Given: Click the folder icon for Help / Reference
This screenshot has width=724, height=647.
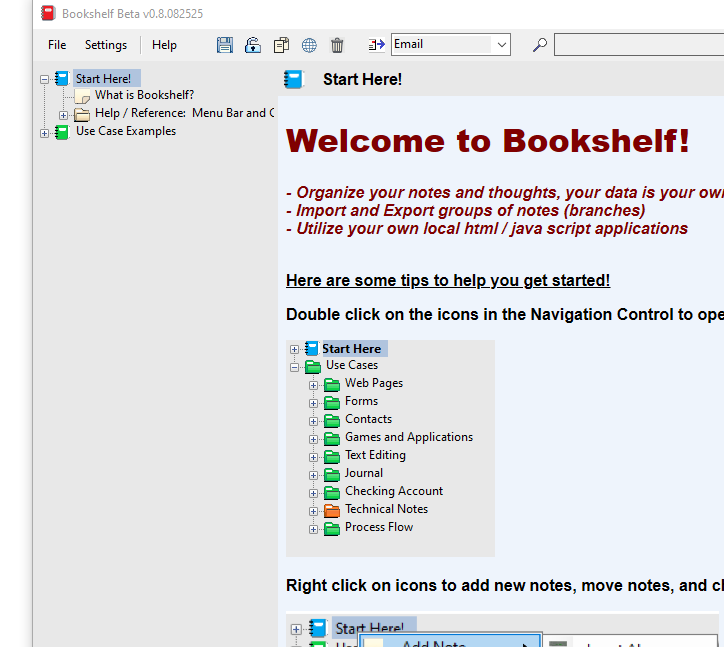Looking at the screenshot, I should tap(82, 114).
